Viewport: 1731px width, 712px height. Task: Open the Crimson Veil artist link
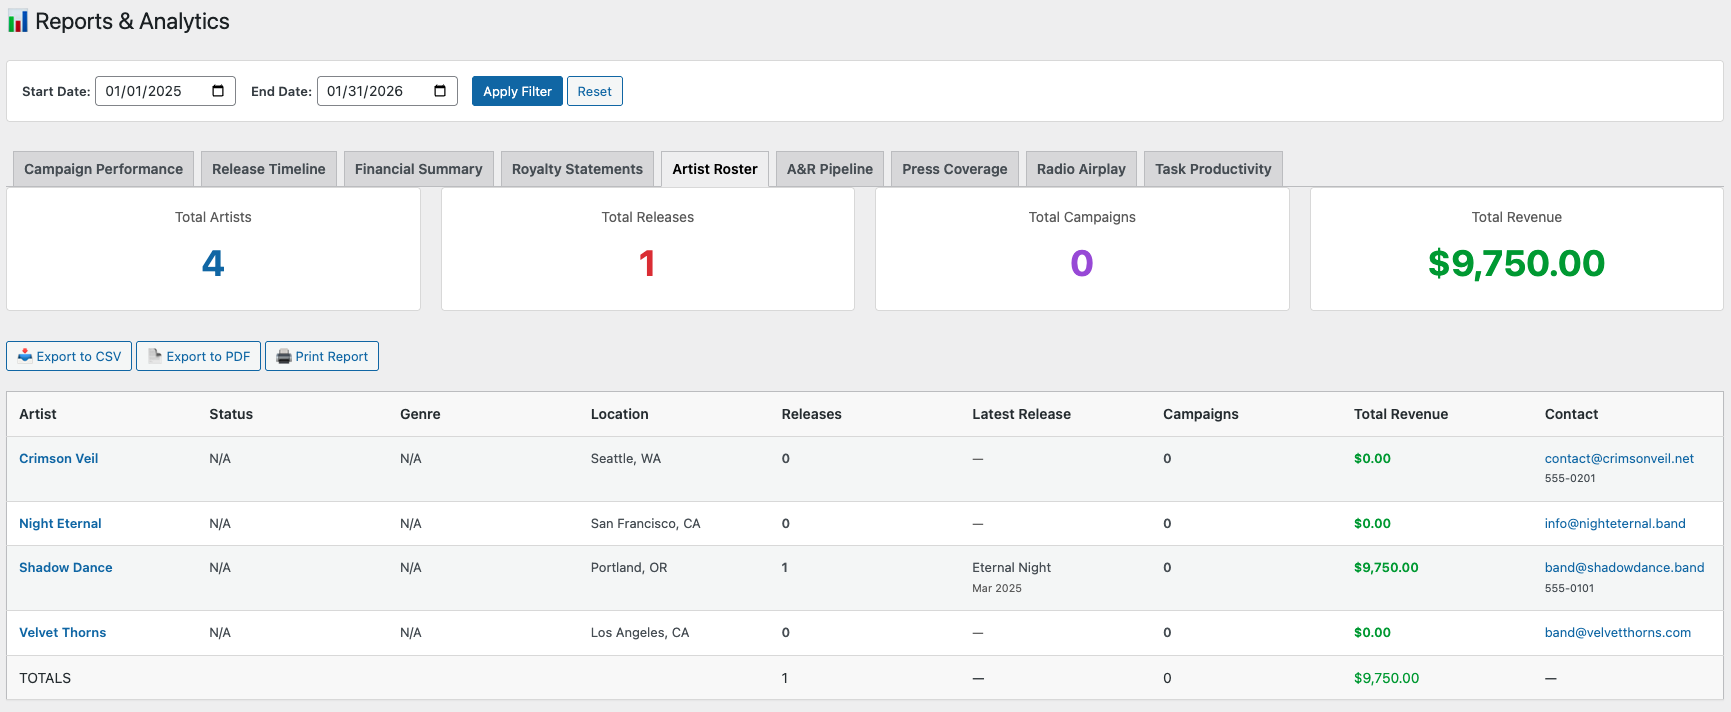(x=59, y=458)
